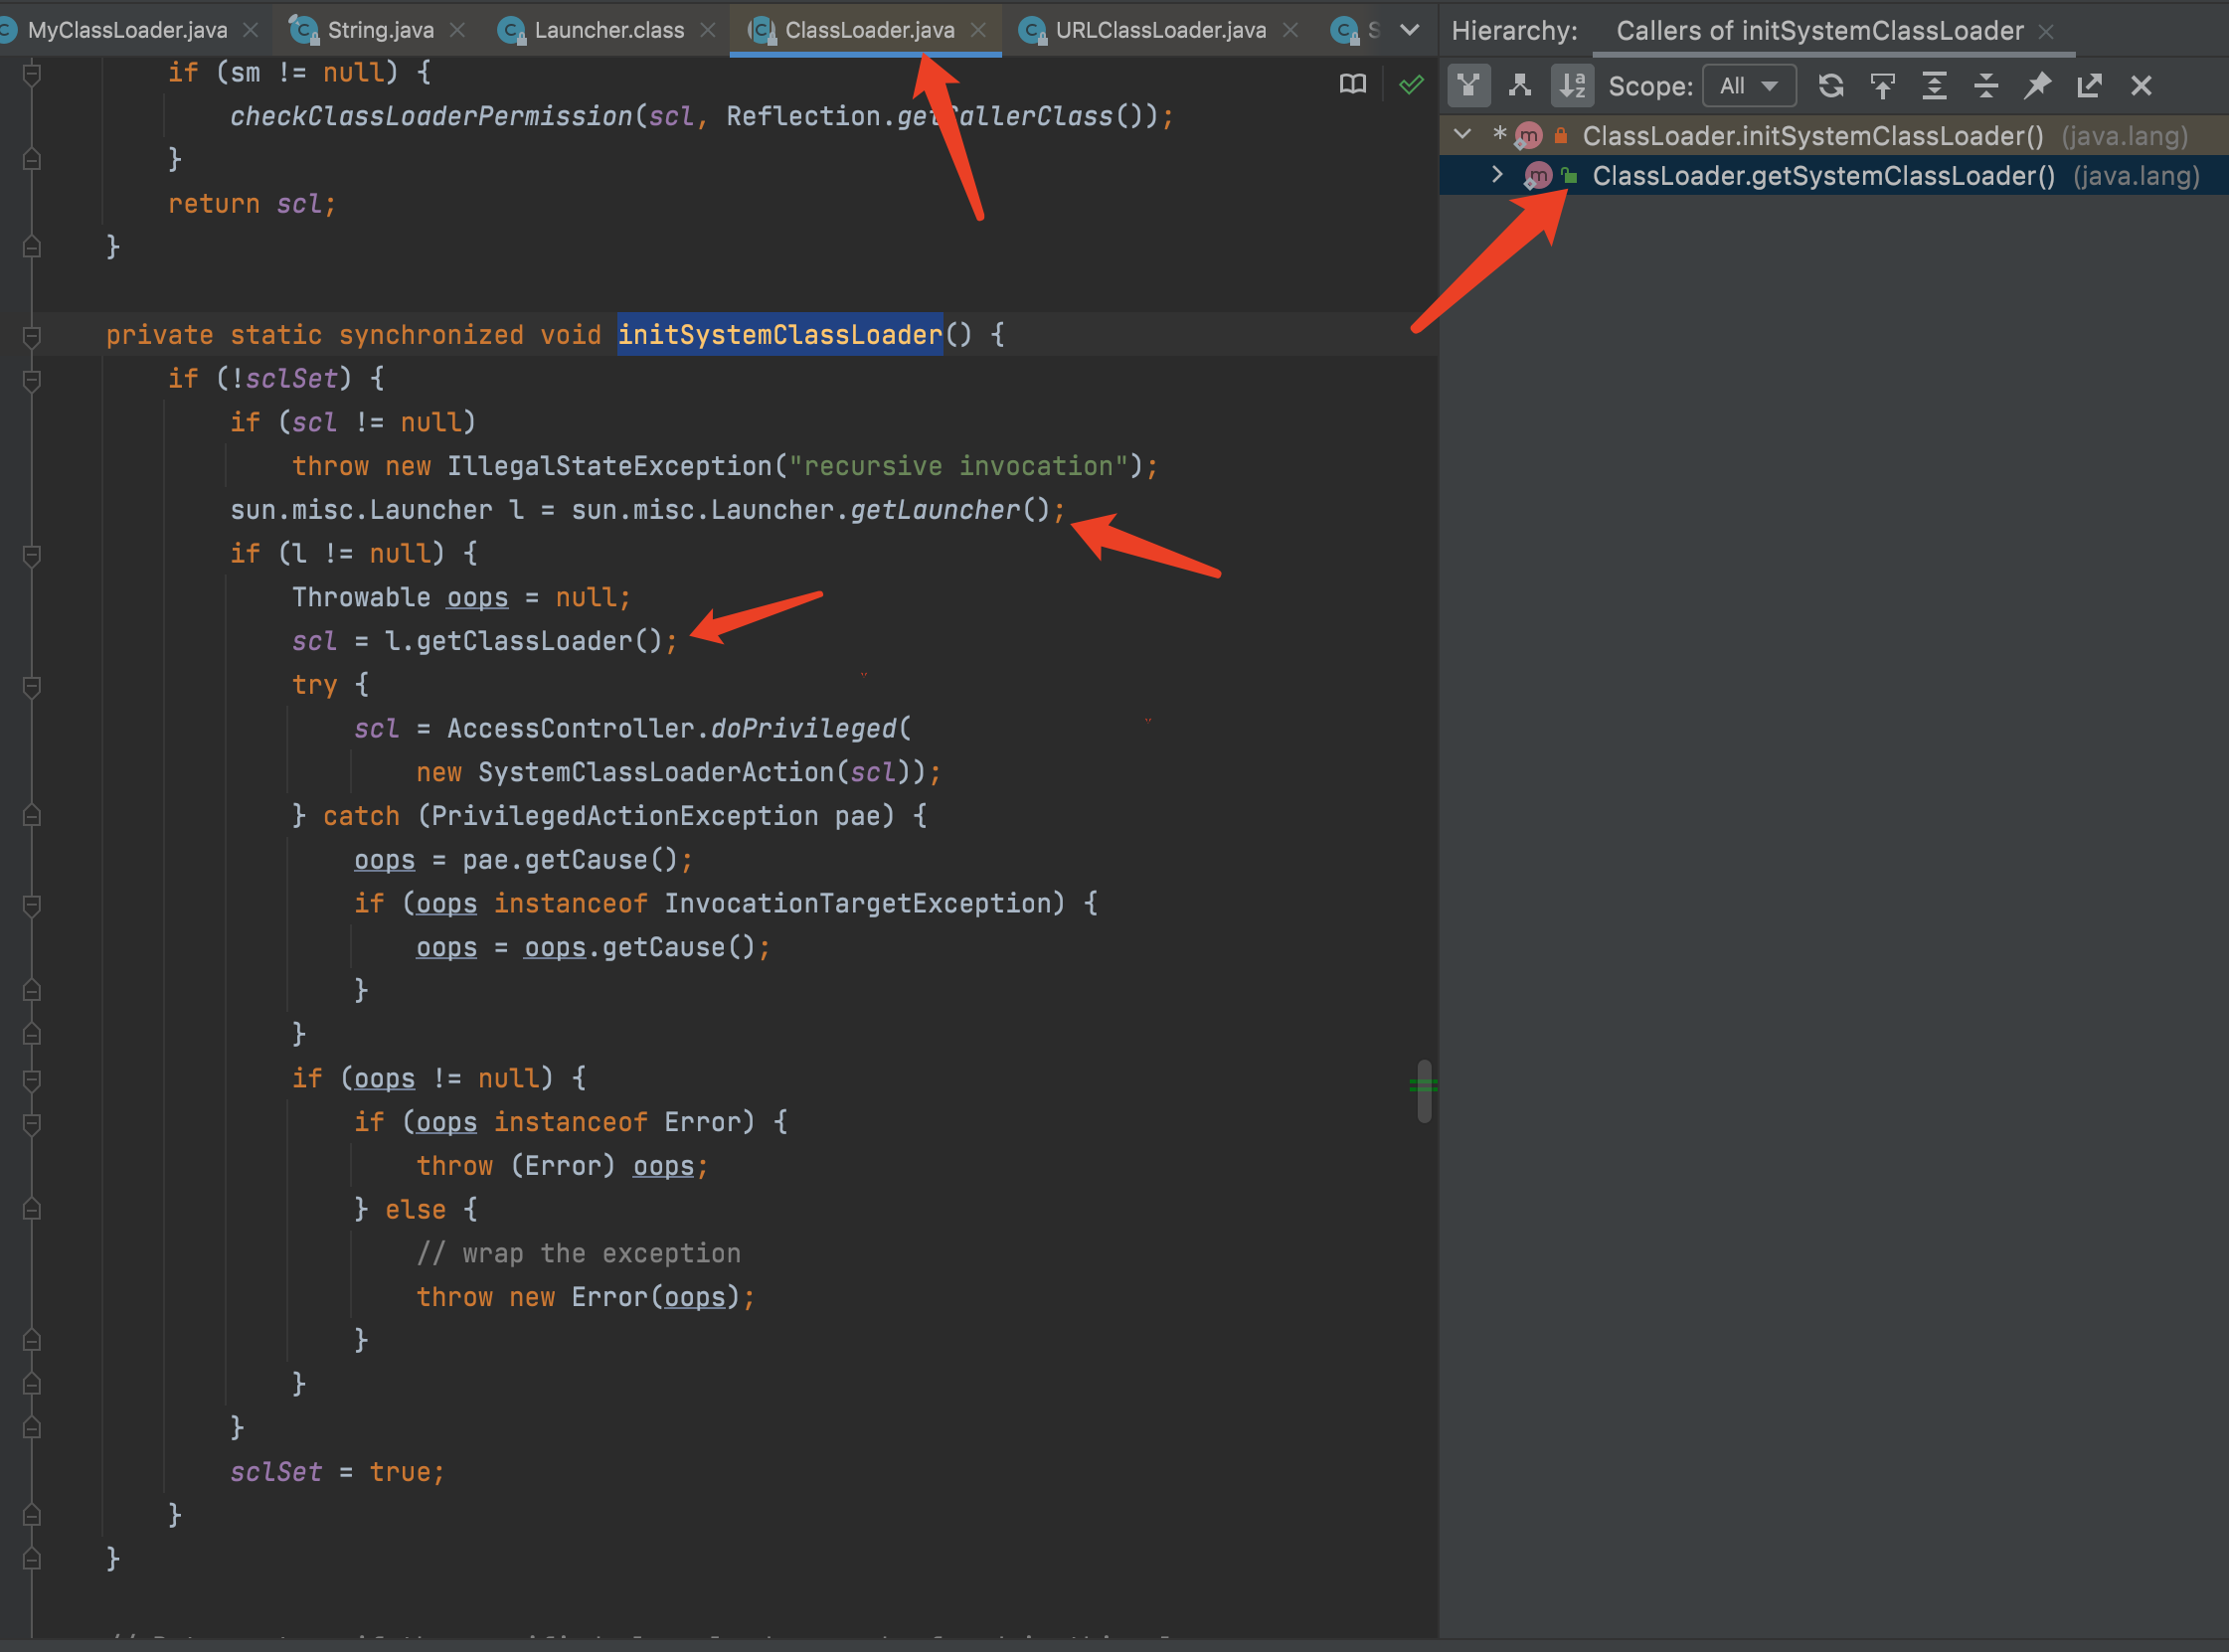Switch to the URLClassLoader.java tab

(x=1160, y=30)
